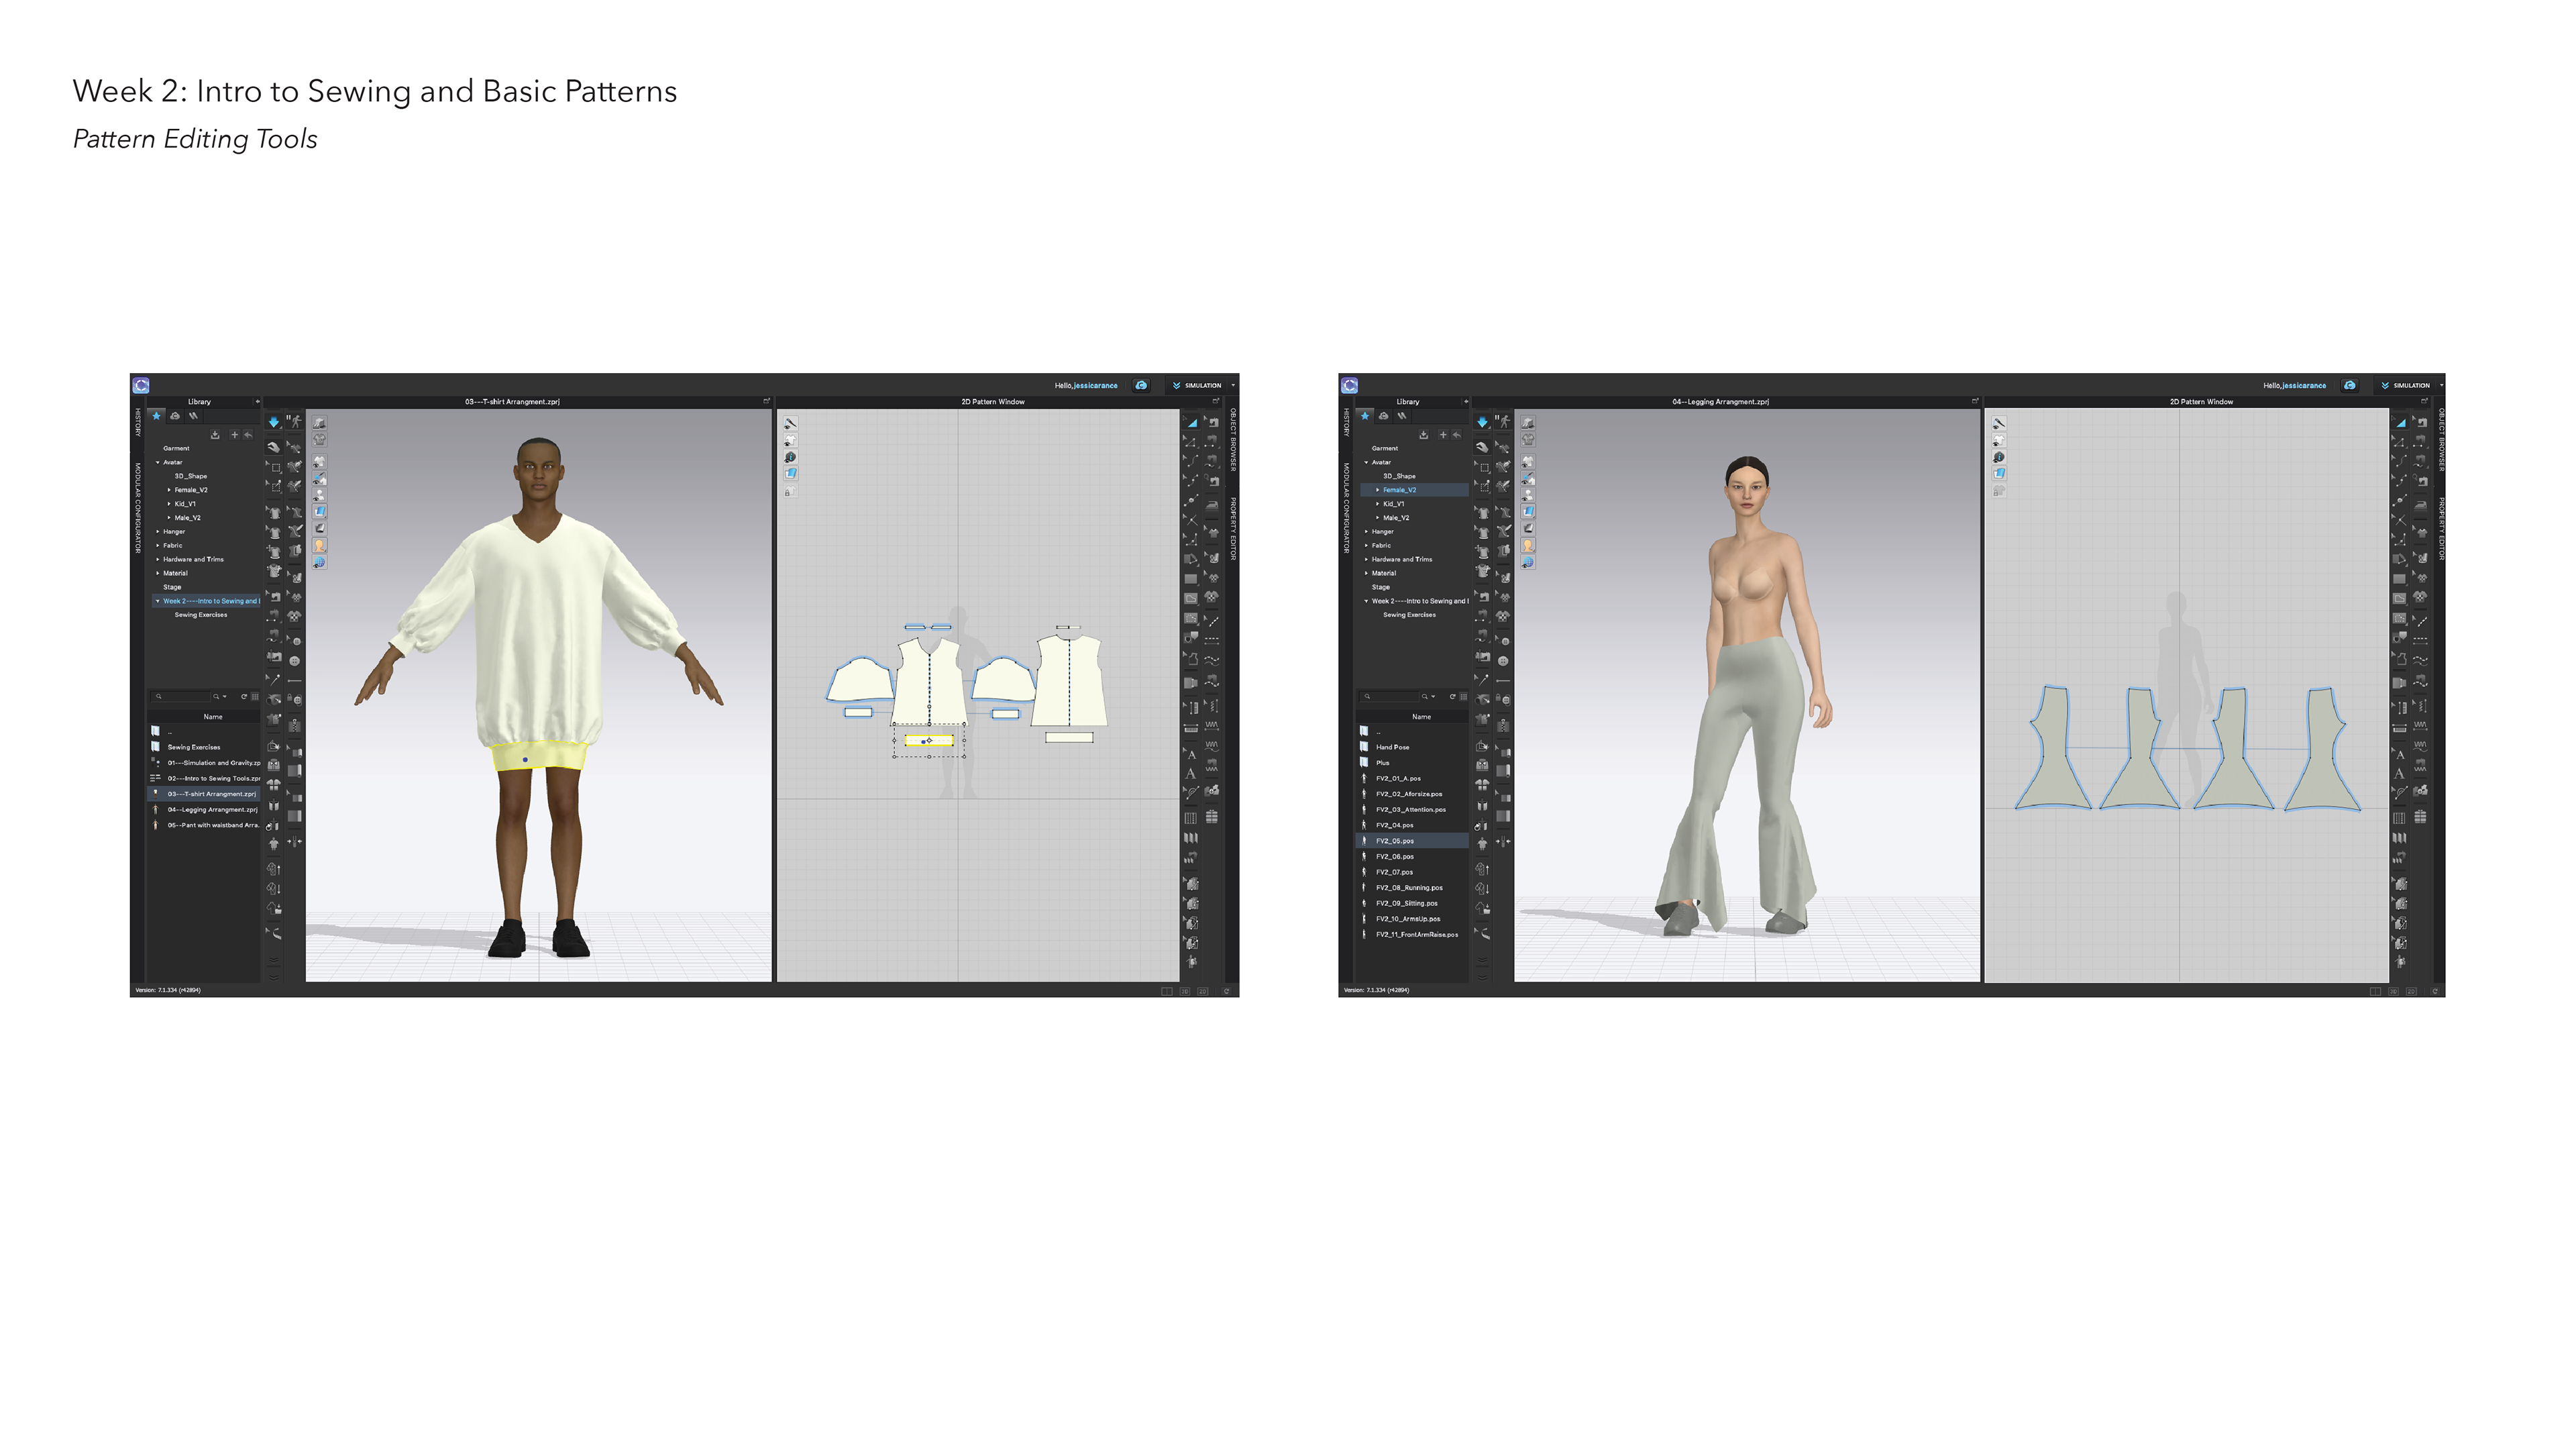Toggle globe 3D environment visibility icon in T-shirt view

pos(319,563)
